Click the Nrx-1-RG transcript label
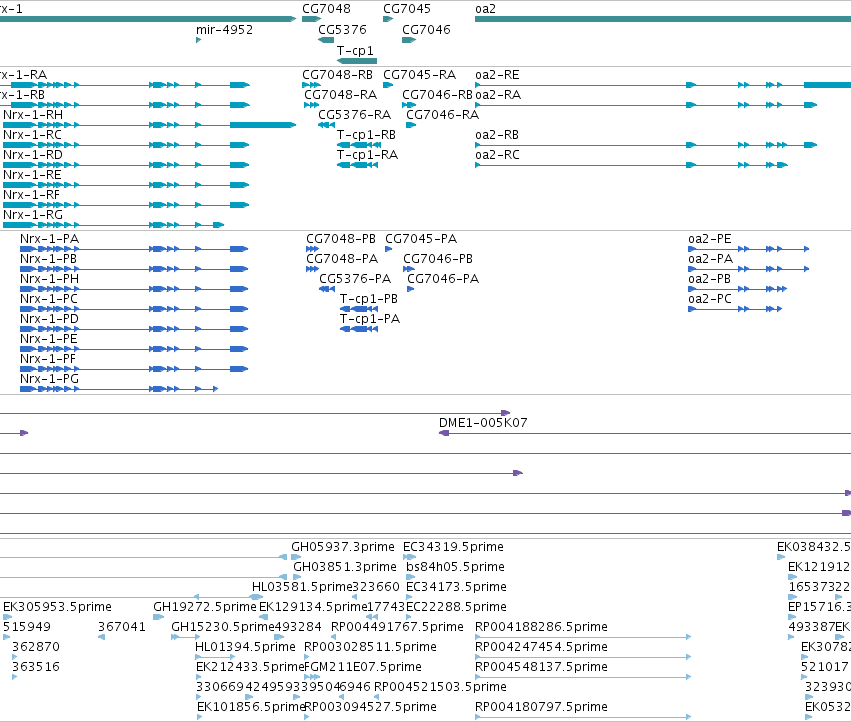 33,214
